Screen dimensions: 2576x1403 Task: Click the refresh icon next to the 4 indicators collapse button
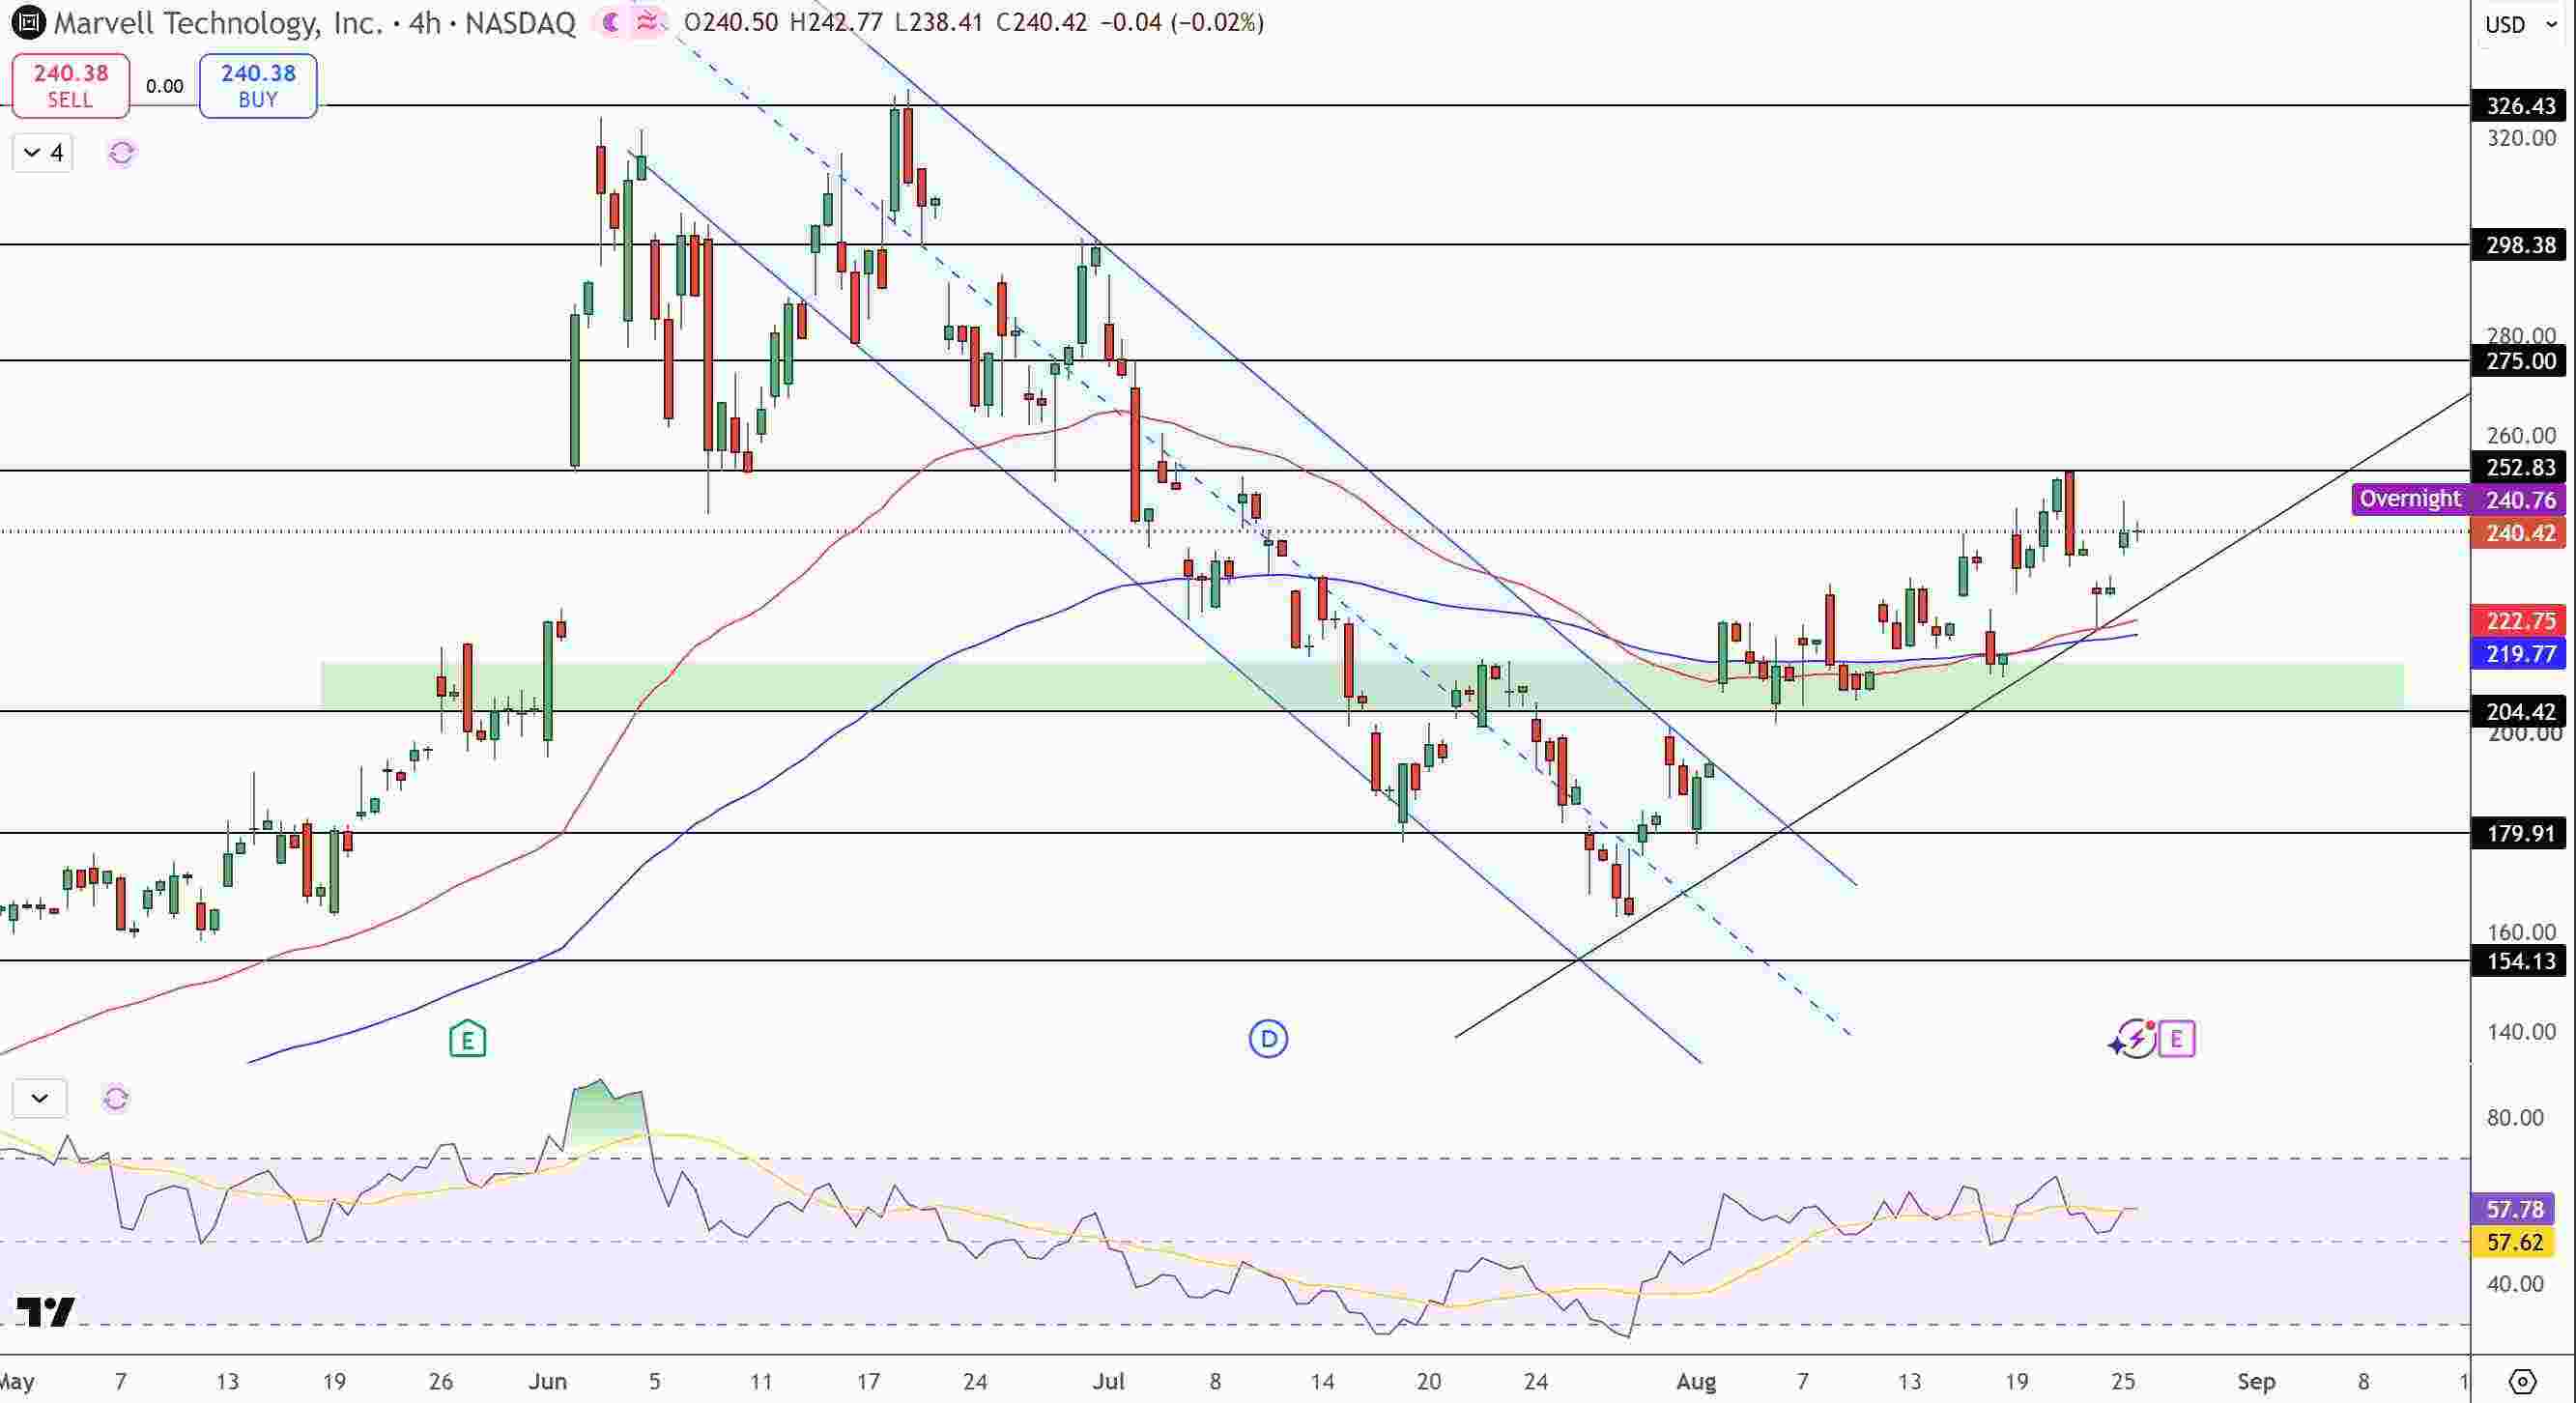point(121,153)
